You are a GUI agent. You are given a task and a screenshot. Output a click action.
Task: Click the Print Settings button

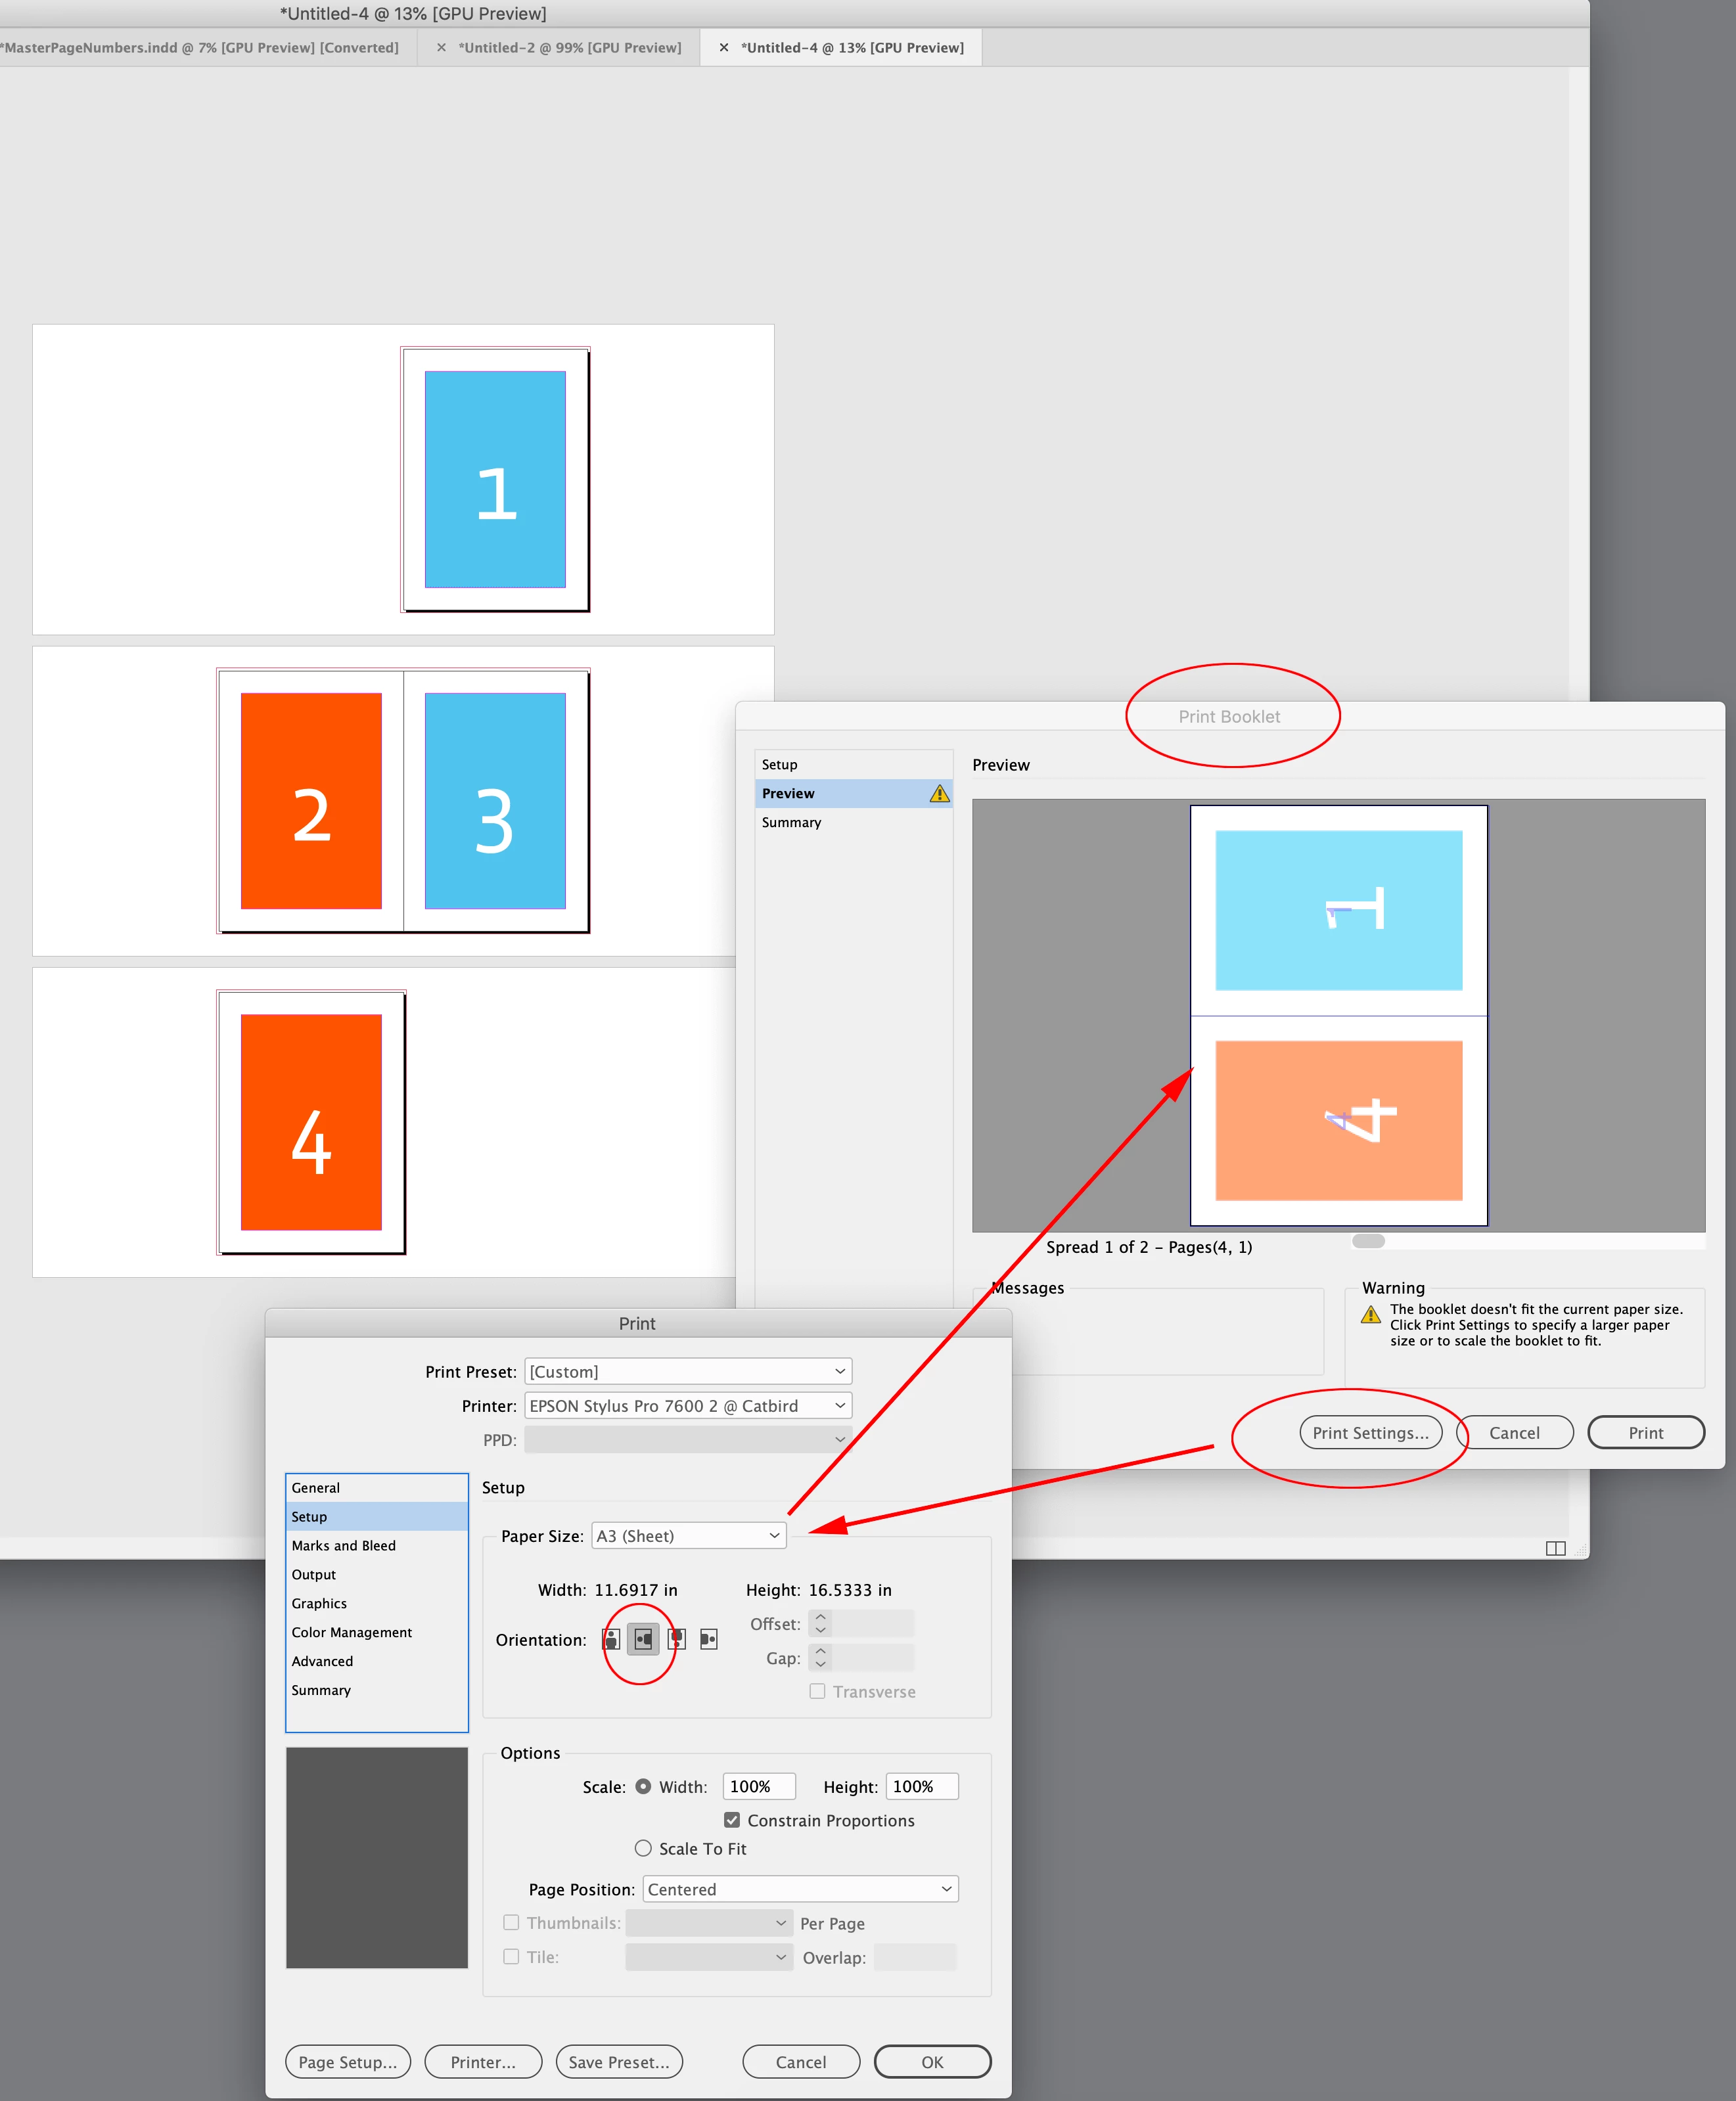(x=1370, y=1432)
